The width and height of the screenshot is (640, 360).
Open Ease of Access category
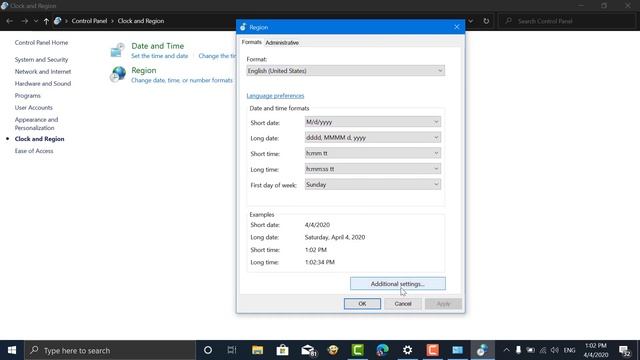pyautogui.click(x=34, y=151)
